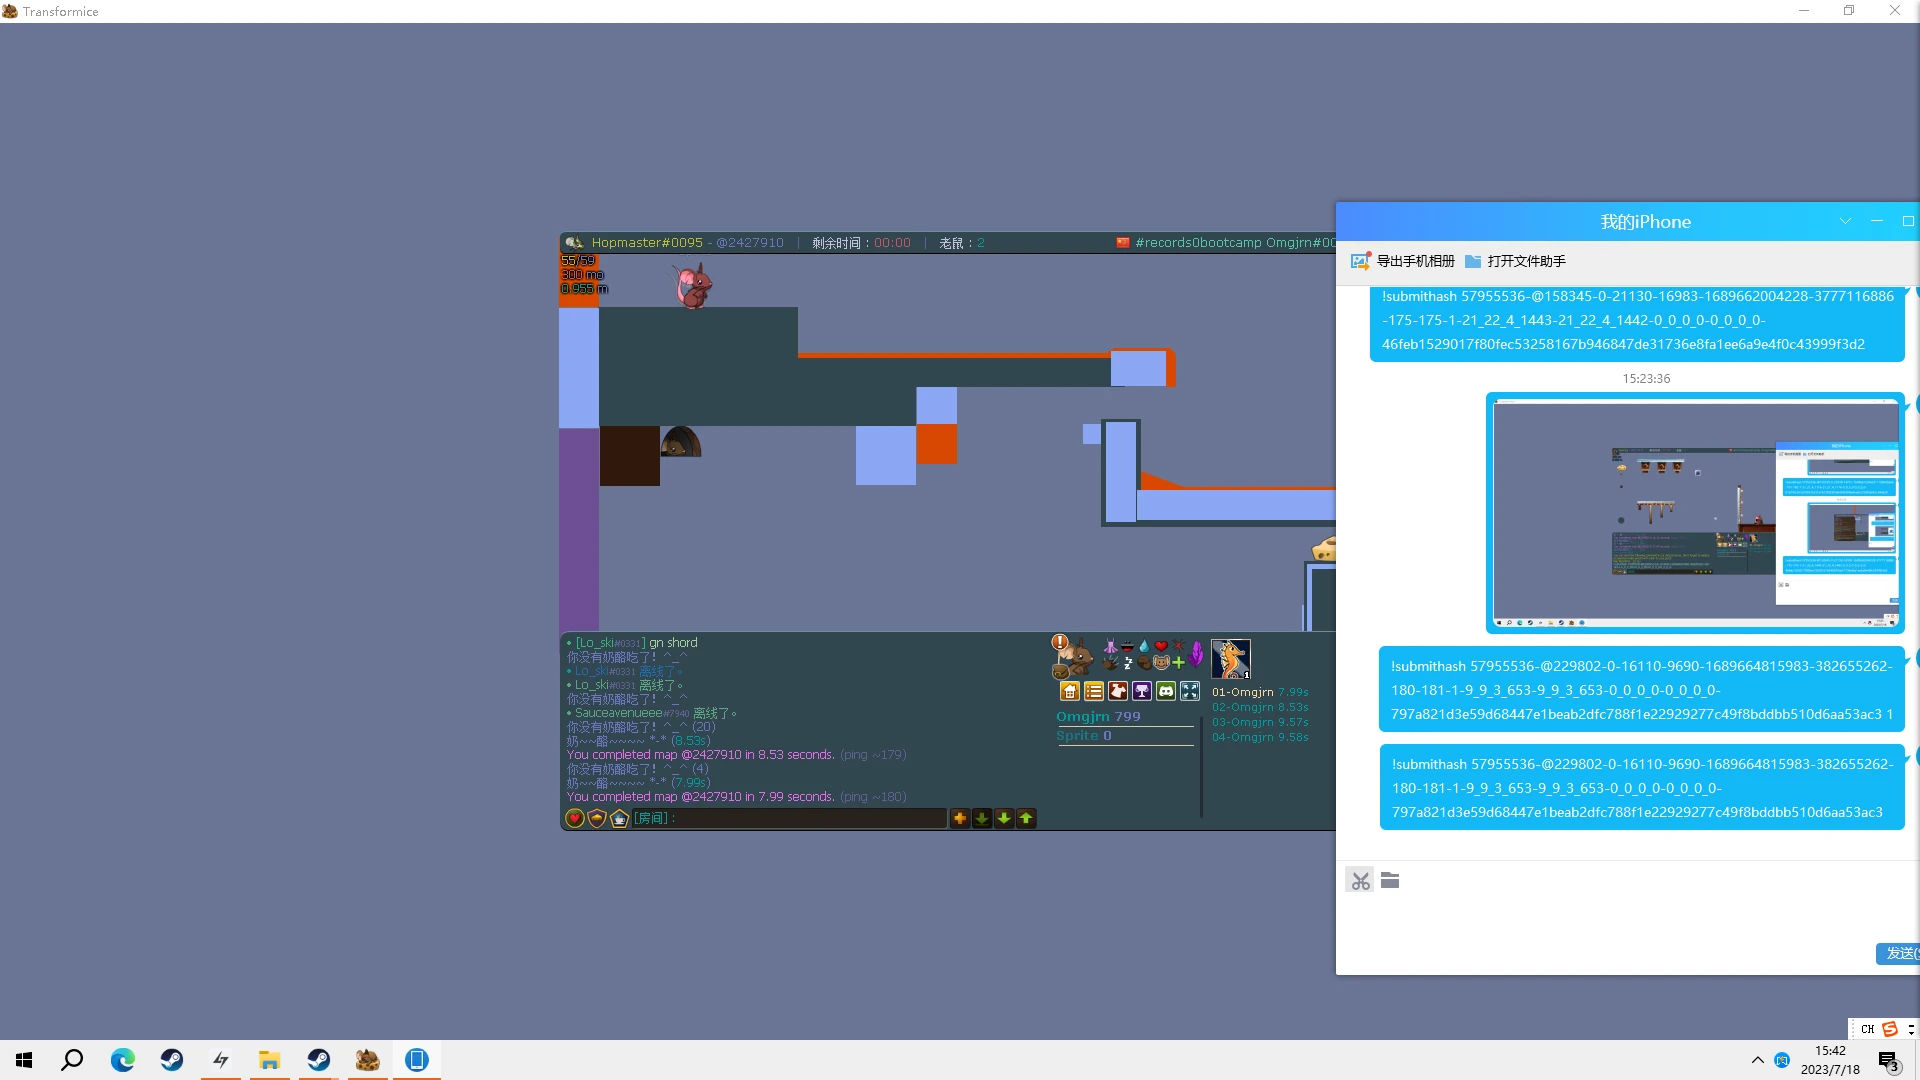Open the green Discord icon

tap(1166, 691)
